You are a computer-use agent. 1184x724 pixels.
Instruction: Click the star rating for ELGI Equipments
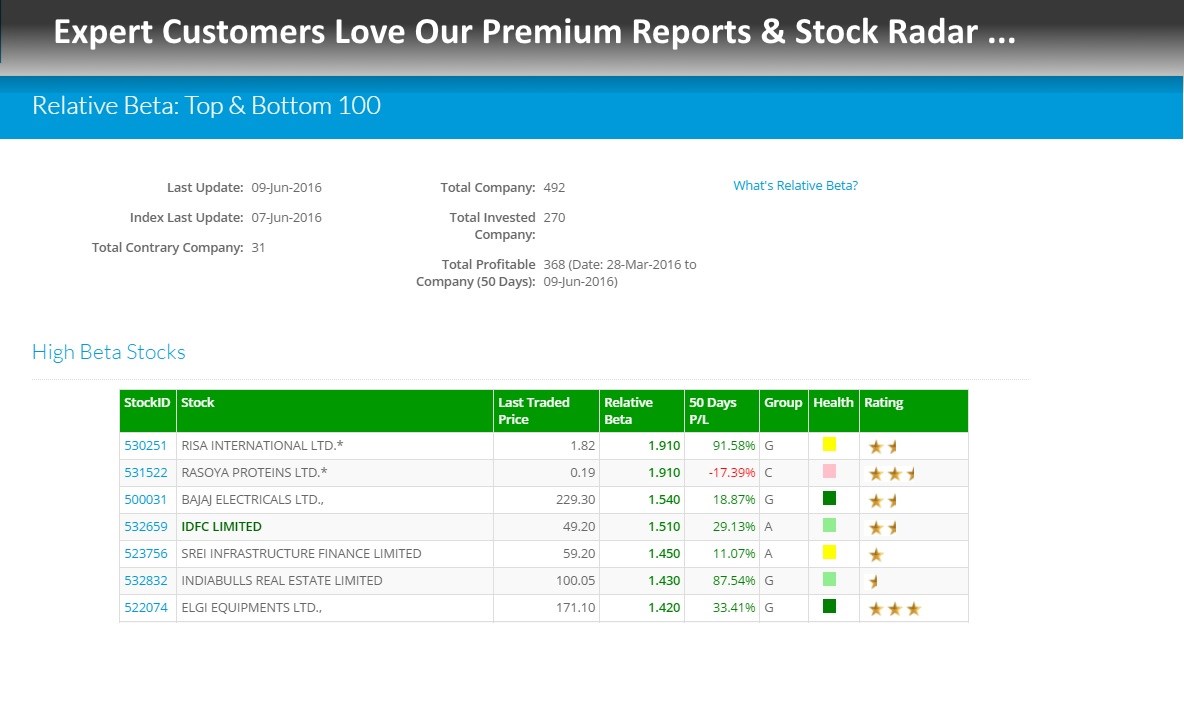[x=894, y=608]
